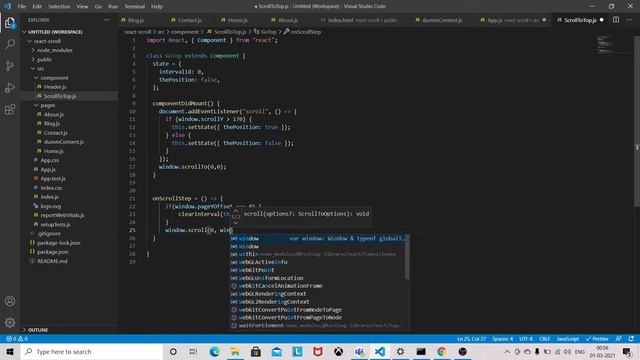Open the Search view in activity bar
Screen dimensions: 640x360
(10, 44)
